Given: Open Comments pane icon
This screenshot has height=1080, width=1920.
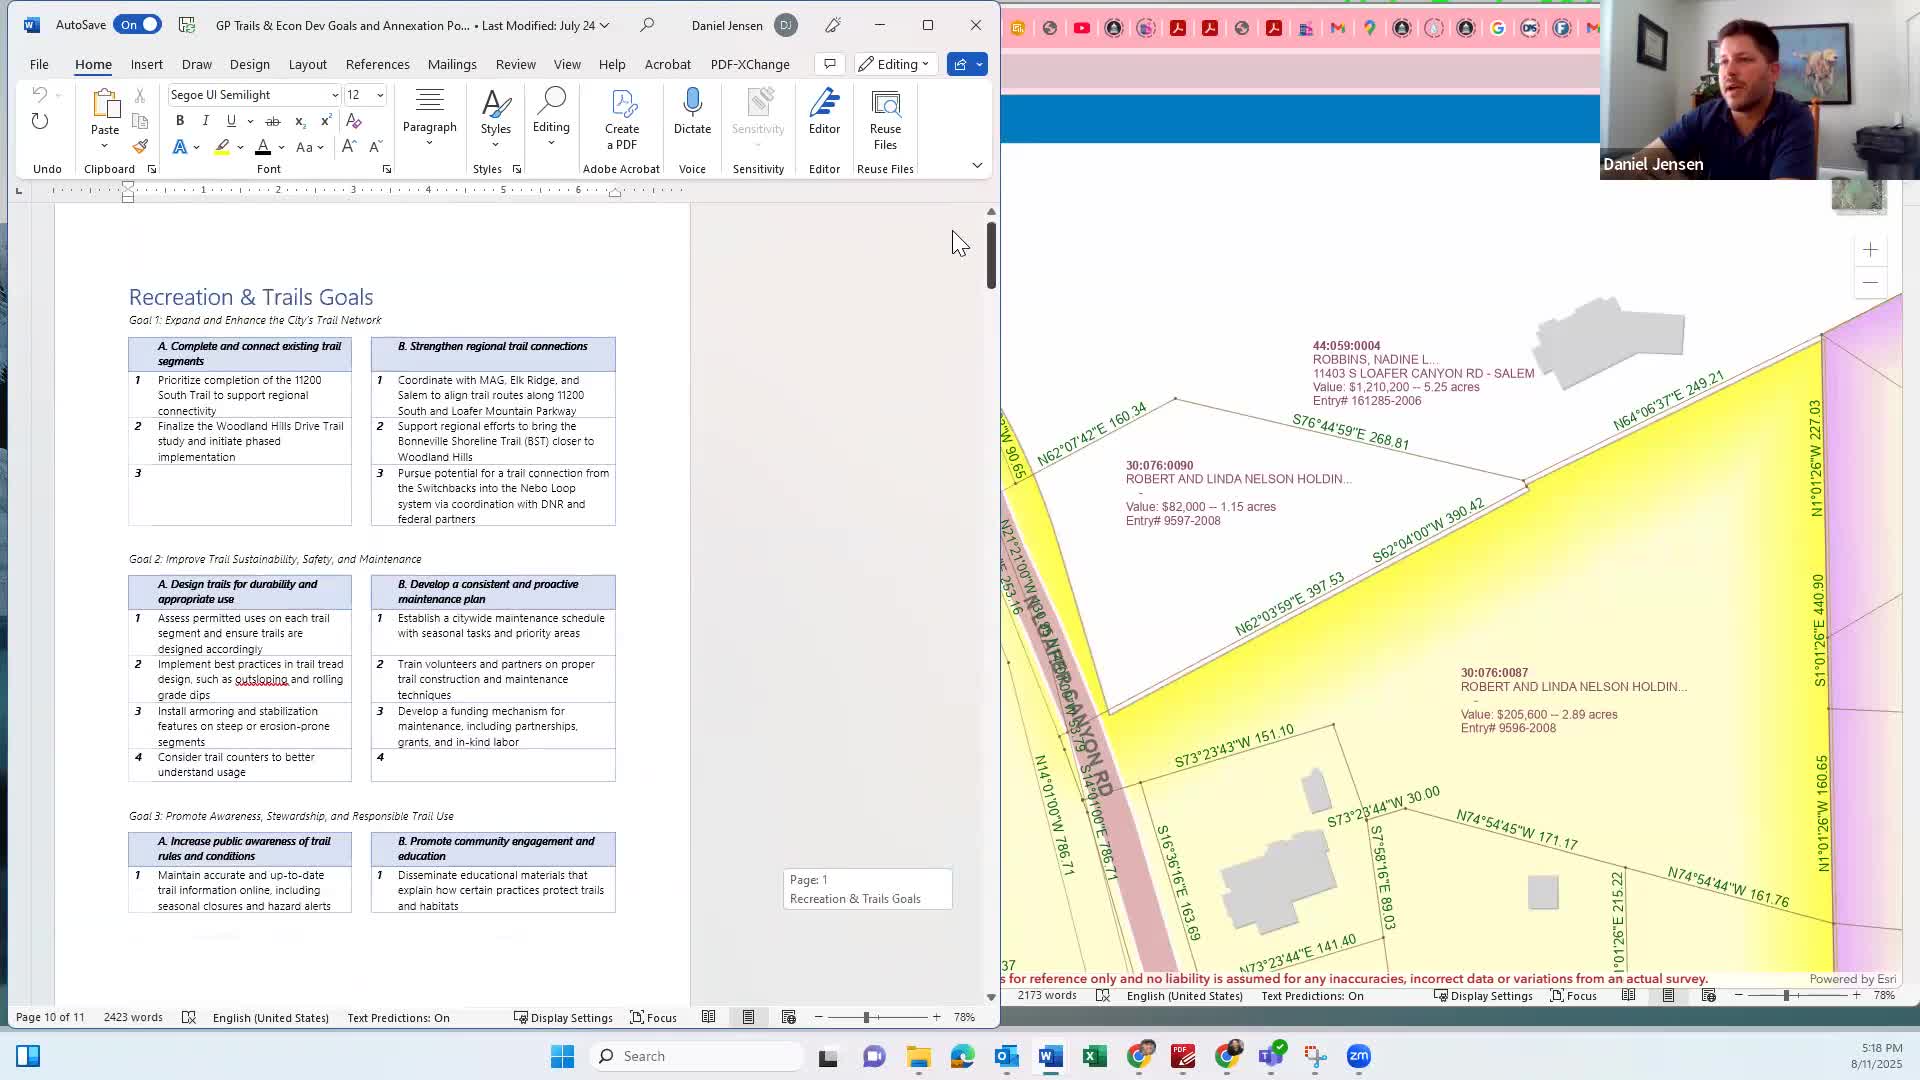Looking at the screenshot, I should (x=829, y=64).
